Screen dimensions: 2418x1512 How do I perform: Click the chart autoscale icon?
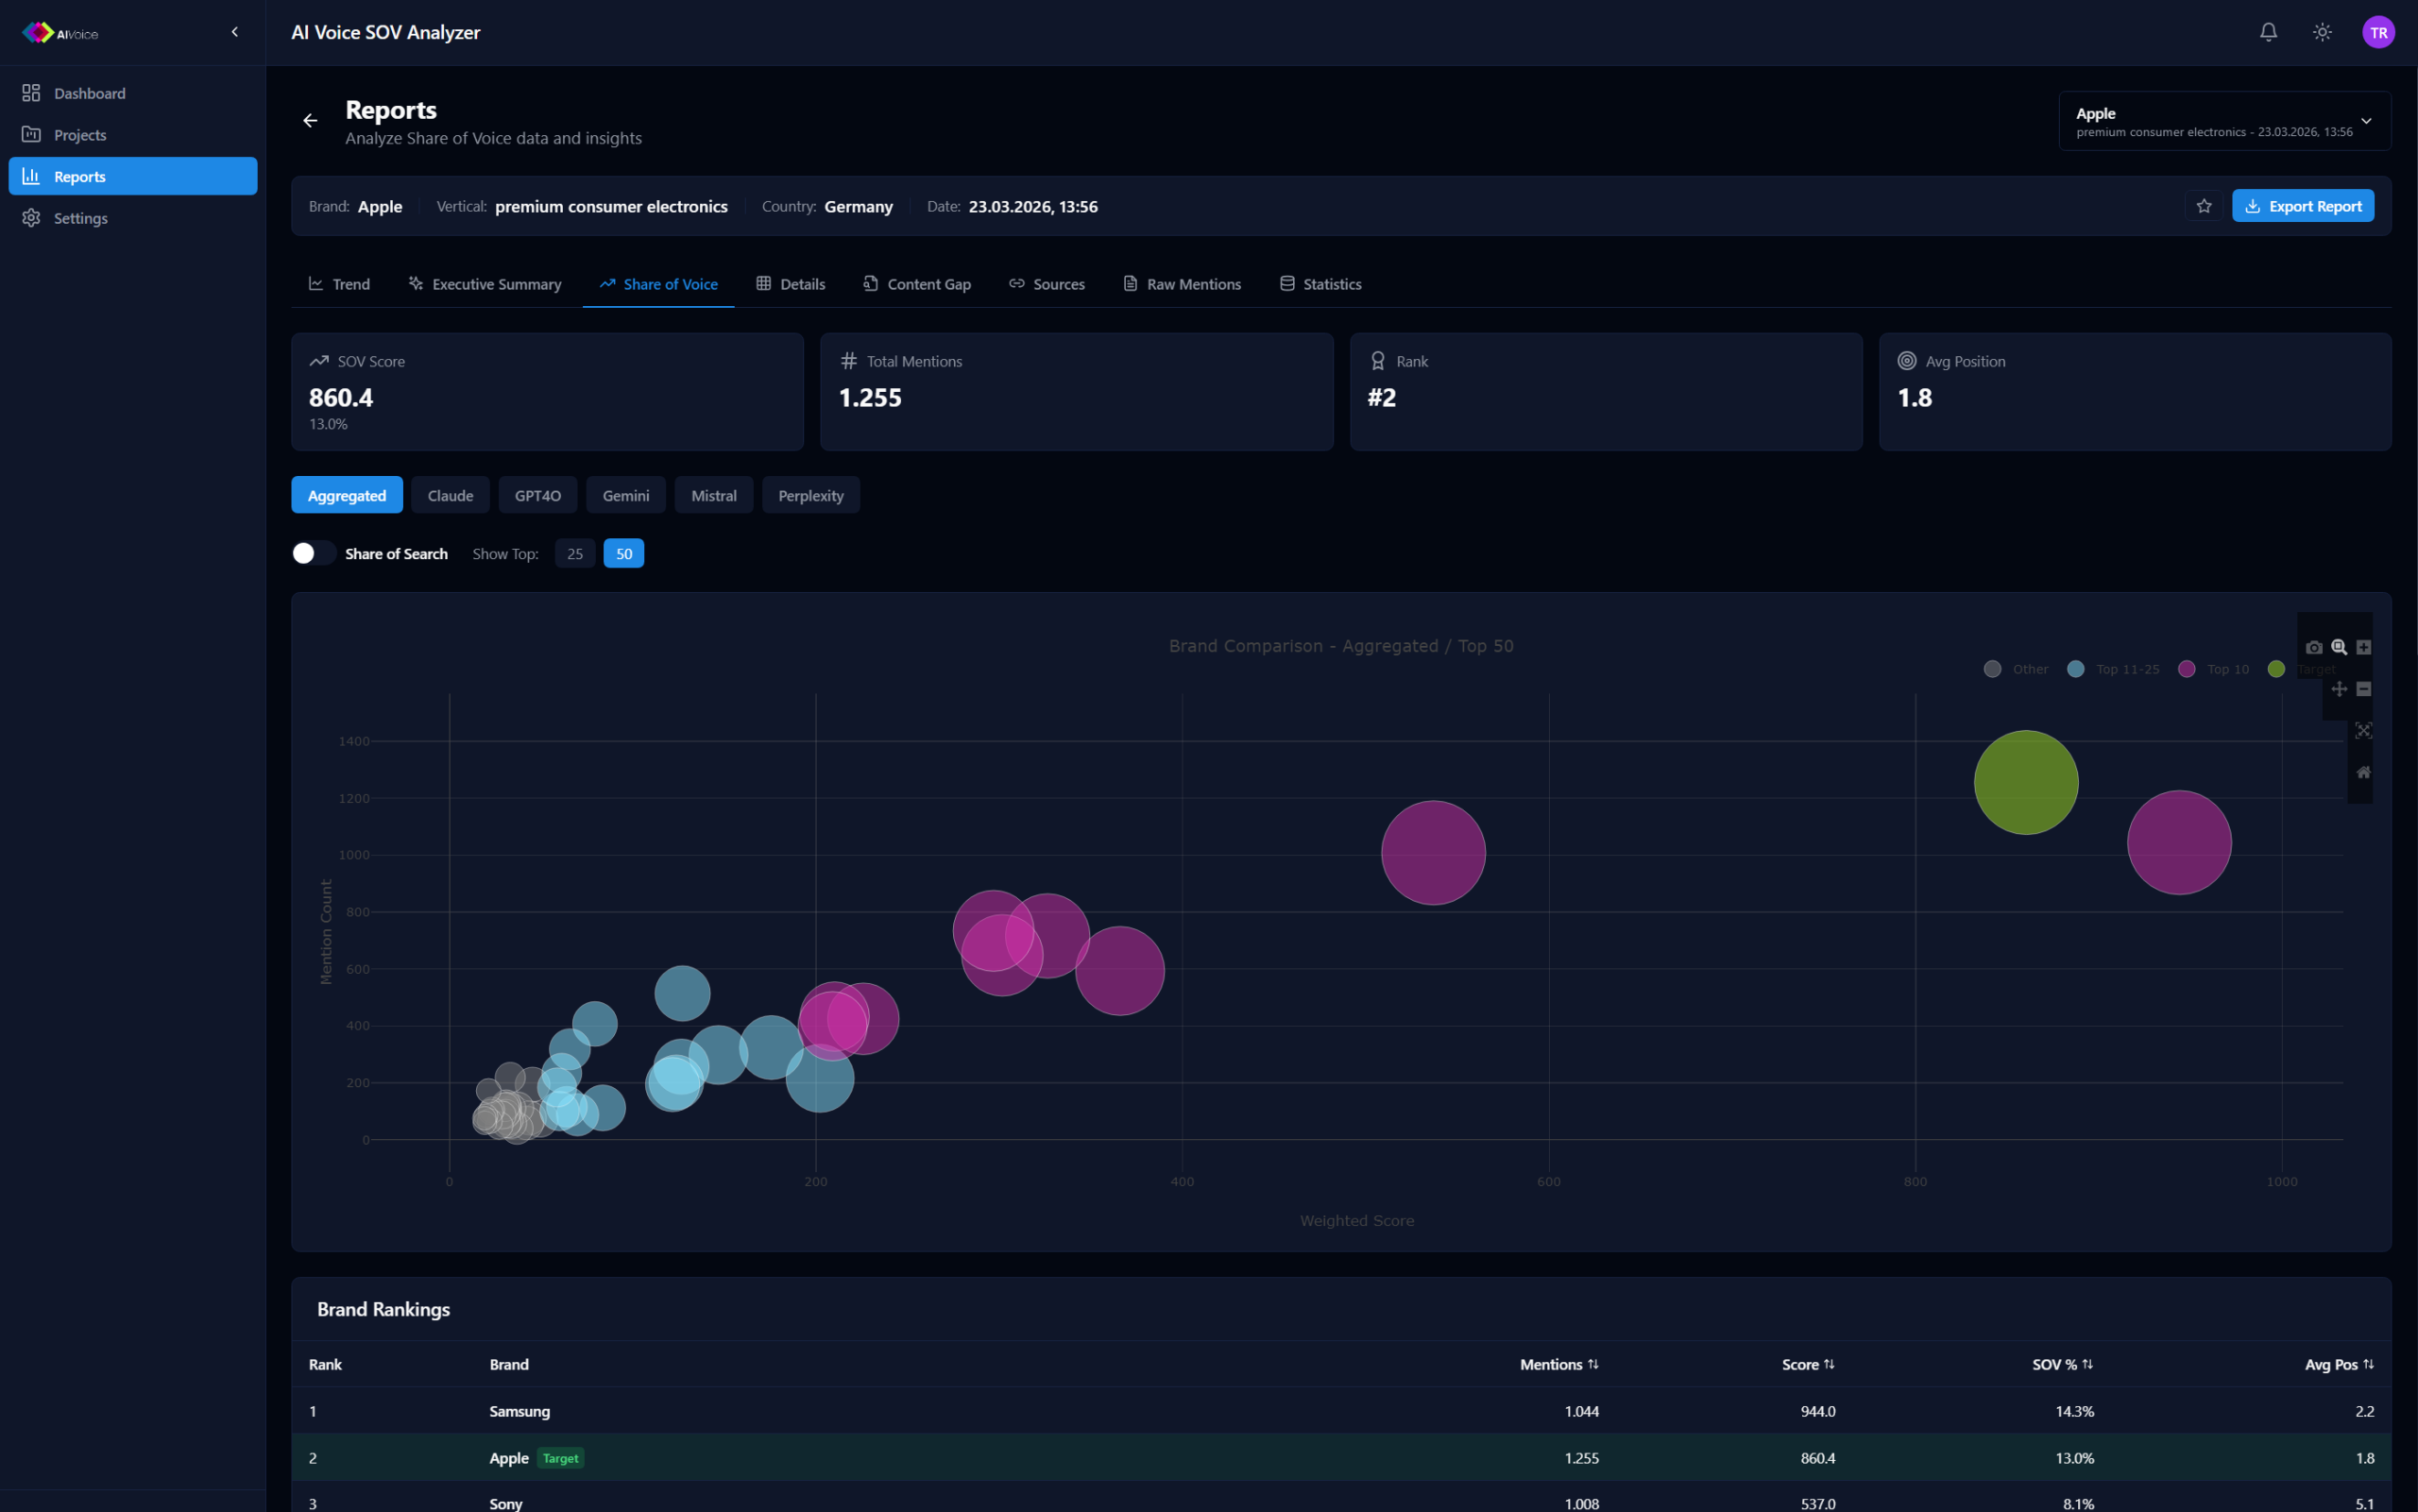(2363, 731)
